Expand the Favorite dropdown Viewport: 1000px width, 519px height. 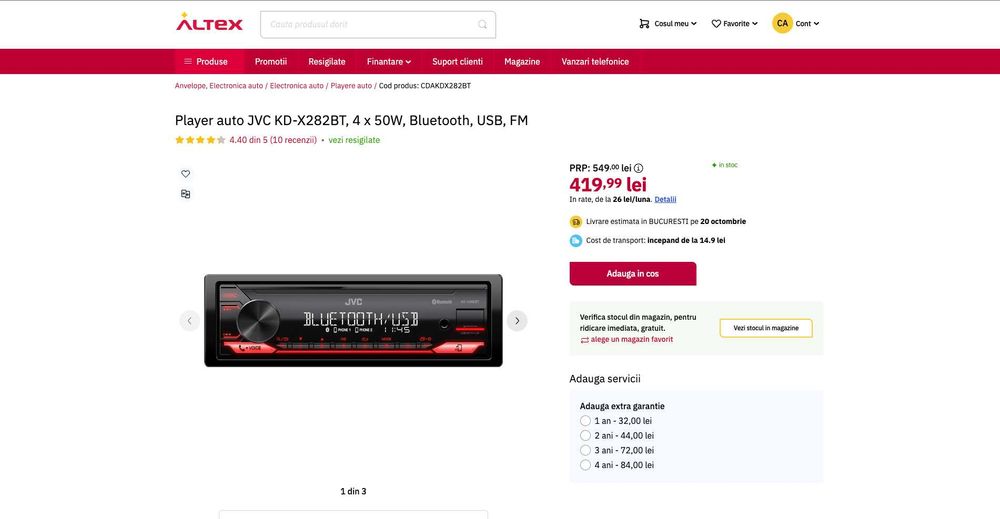735,24
